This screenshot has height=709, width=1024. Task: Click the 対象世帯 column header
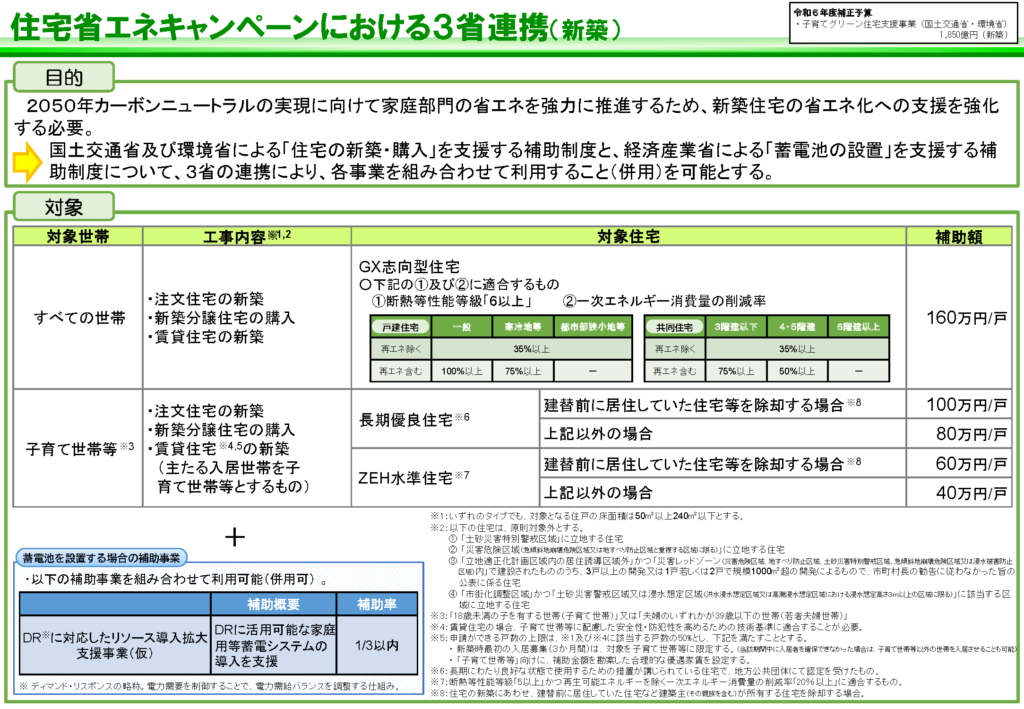click(78, 236)
